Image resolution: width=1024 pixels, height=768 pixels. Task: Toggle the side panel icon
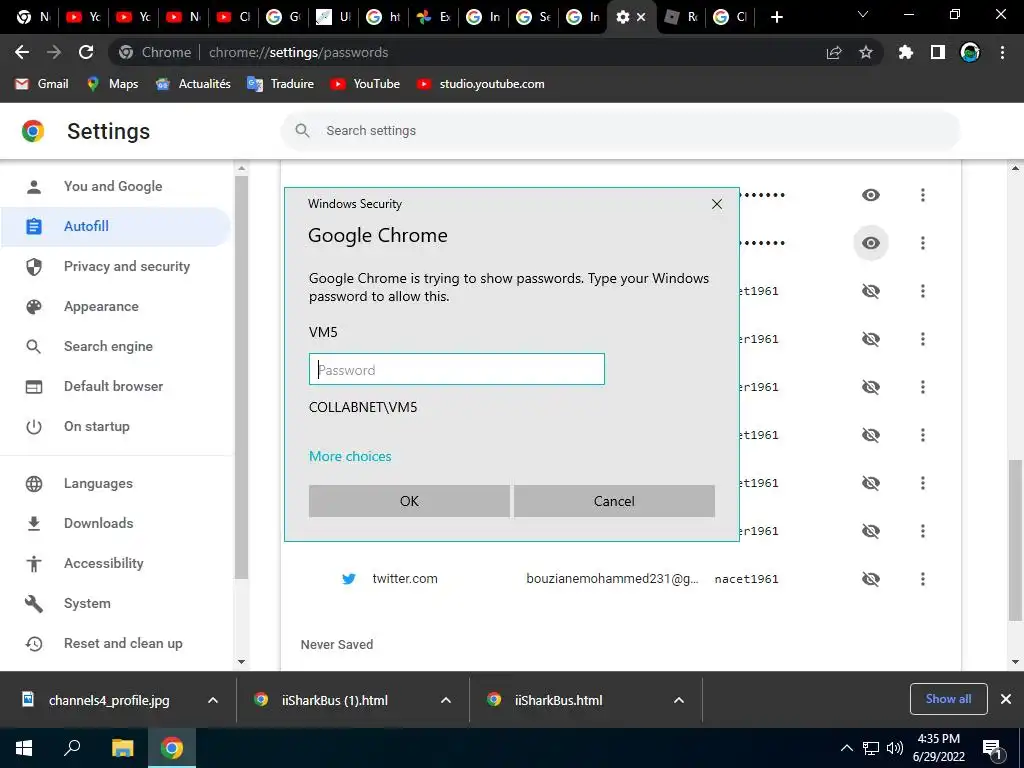point(938,52)
